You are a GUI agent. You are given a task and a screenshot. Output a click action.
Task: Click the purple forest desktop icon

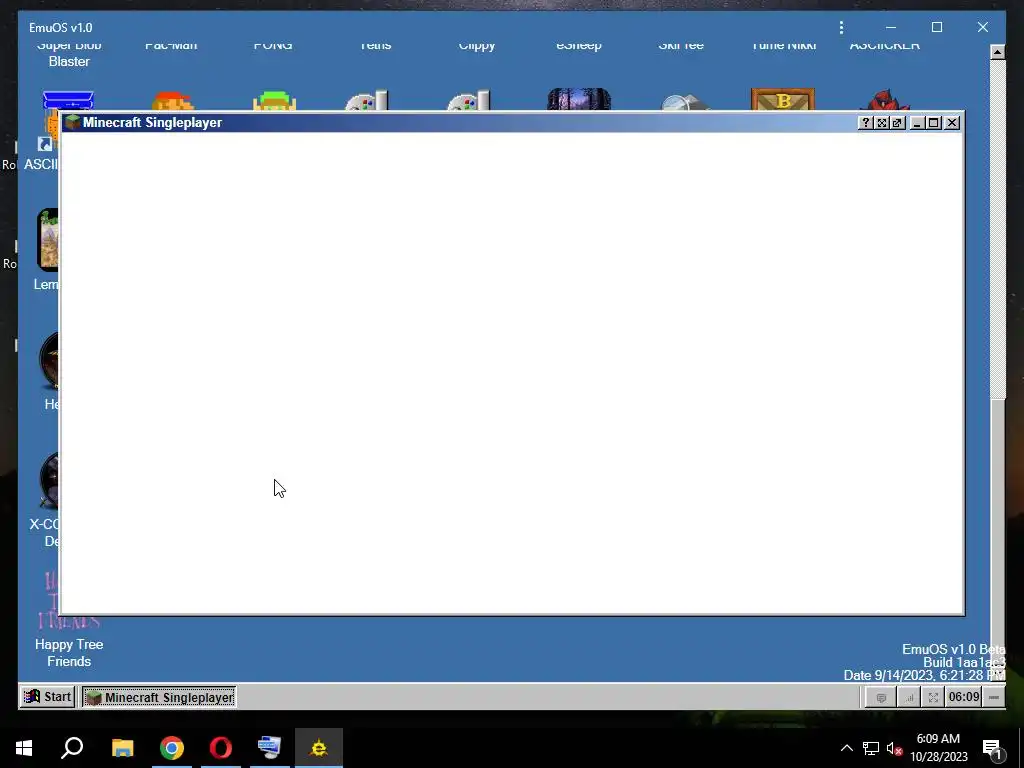pos(579,99)
